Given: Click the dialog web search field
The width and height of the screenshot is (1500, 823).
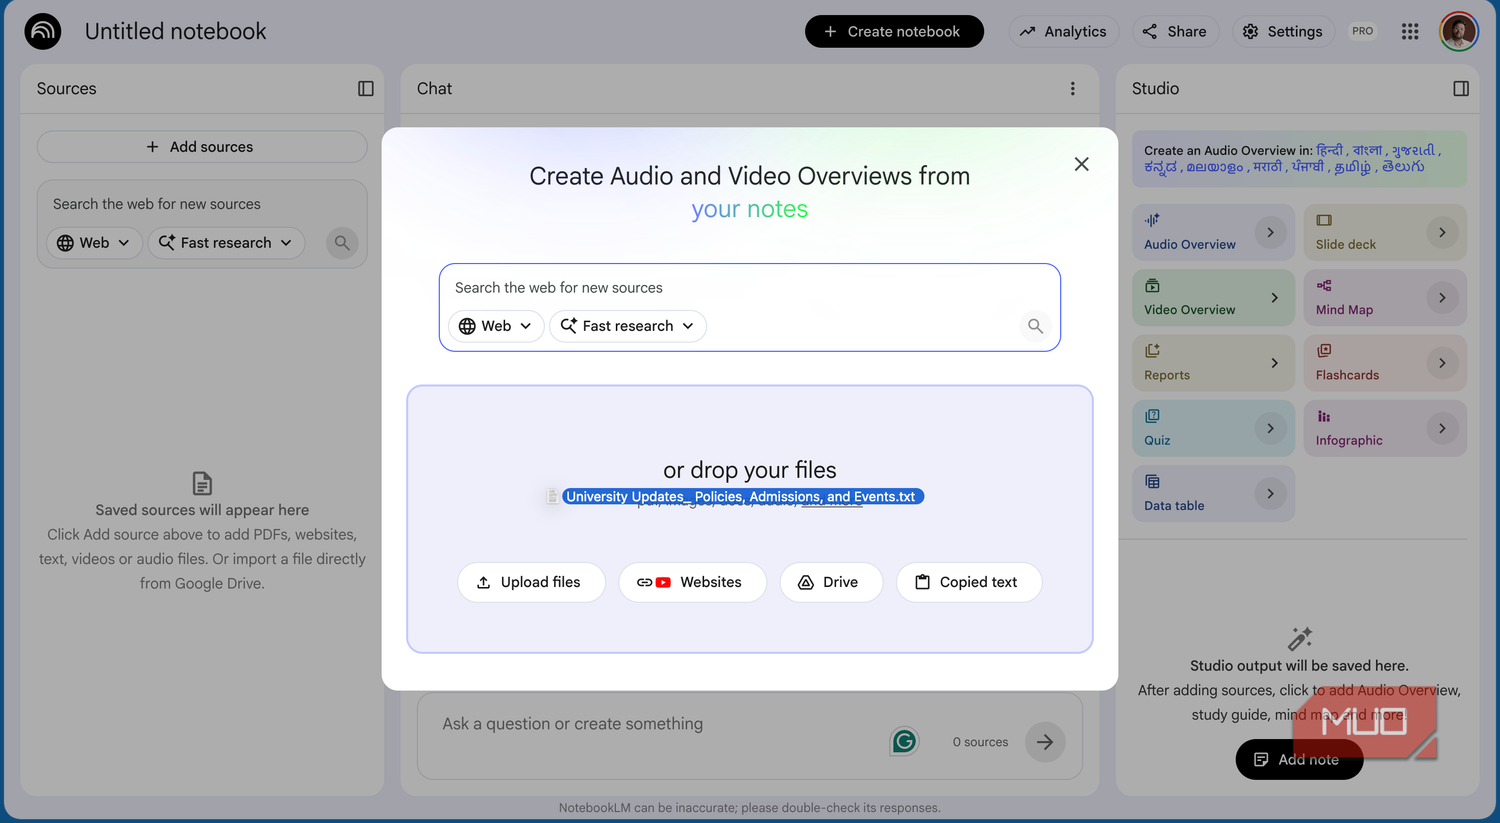Looking at the screenshot, I should [x=749, y=288].
